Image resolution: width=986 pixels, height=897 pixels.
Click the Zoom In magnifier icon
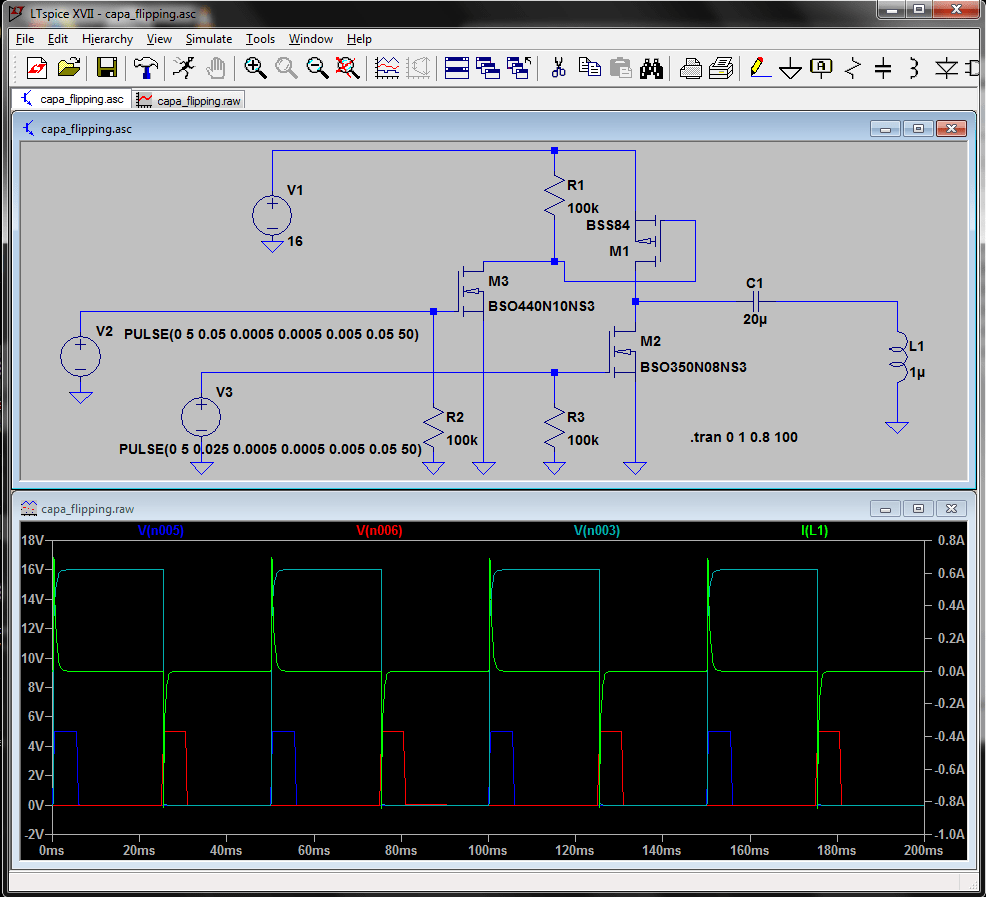coord(255,68)
